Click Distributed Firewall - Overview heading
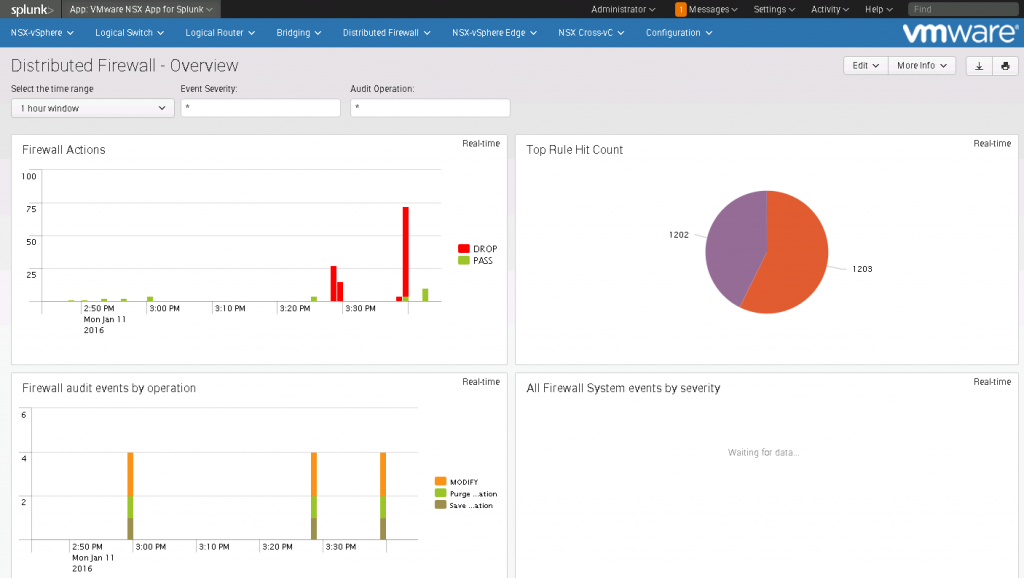 point(125,66)
